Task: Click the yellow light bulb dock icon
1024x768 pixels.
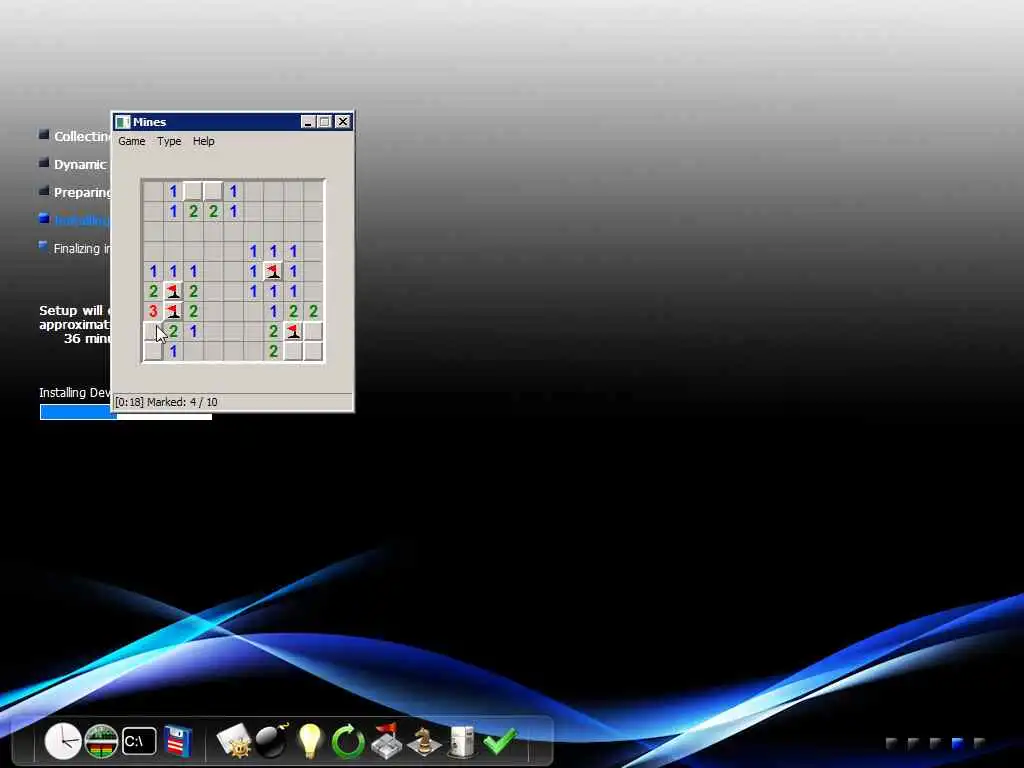Action: pyautogui.click(x=310, y=741)
